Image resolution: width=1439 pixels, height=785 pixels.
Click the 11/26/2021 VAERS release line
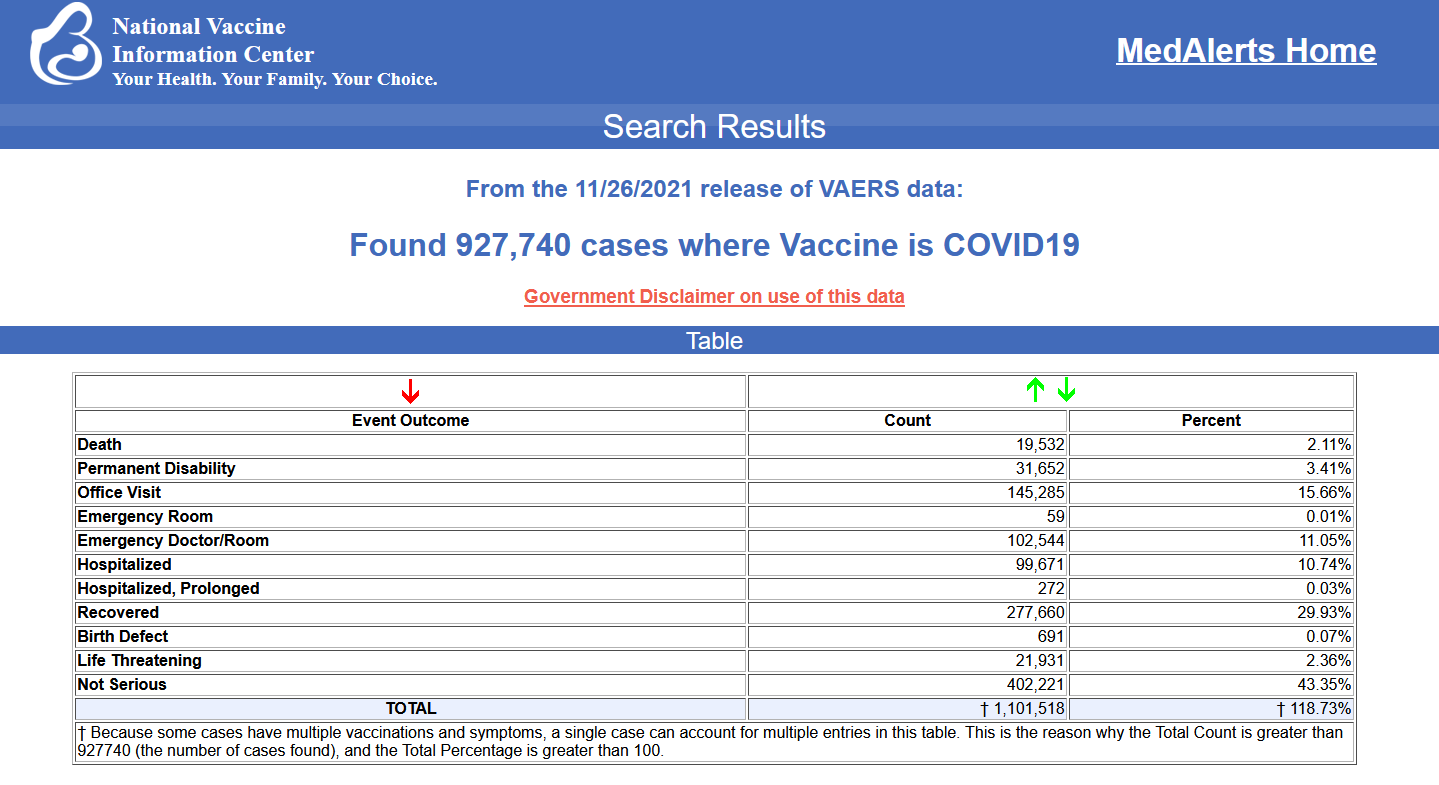coord(714,188)
